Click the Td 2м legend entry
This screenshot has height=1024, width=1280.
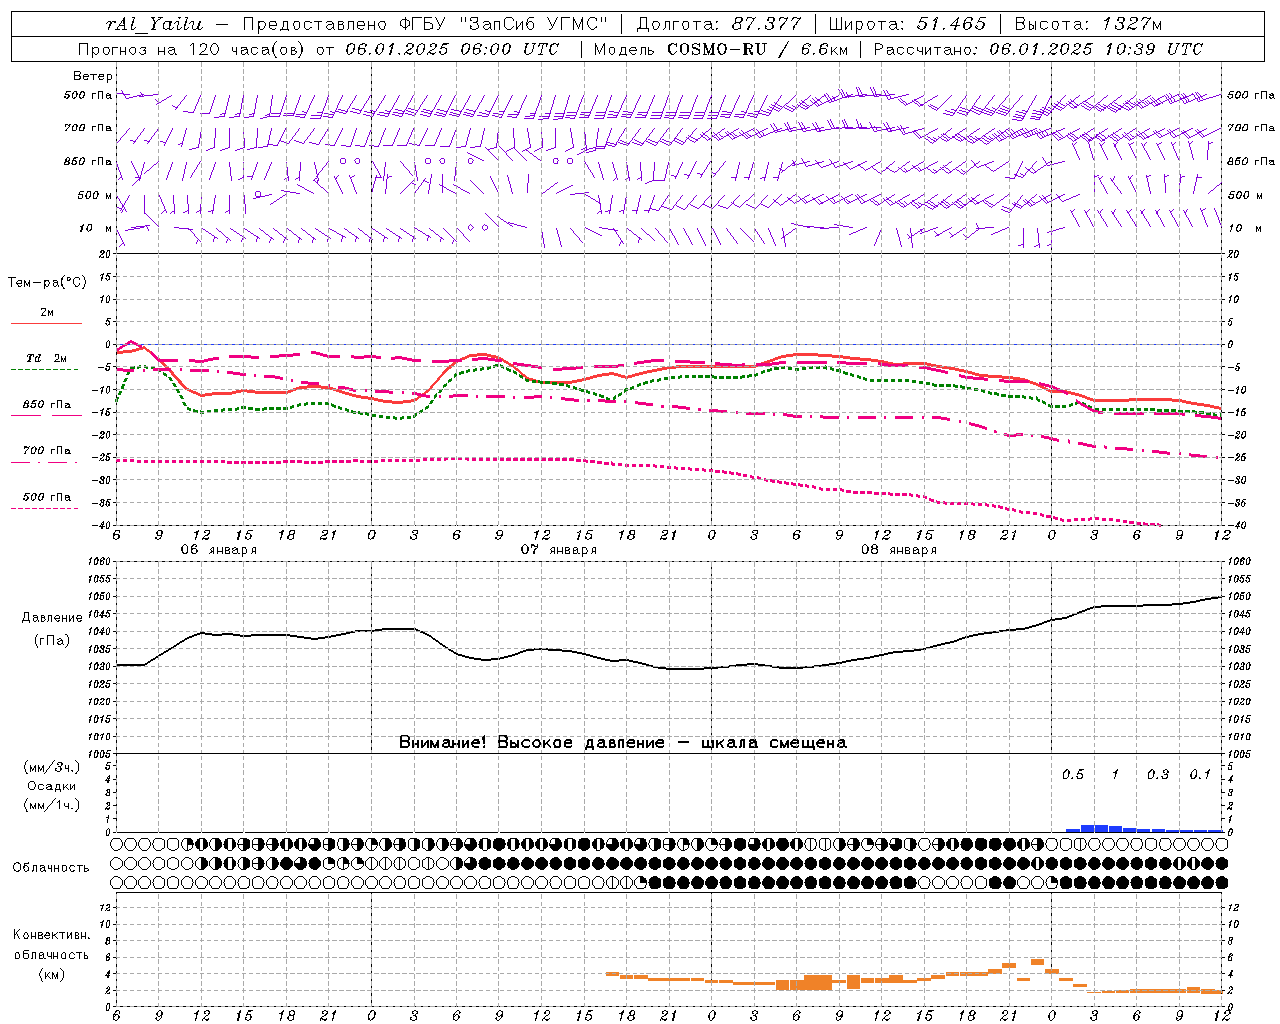click(46, 358)
